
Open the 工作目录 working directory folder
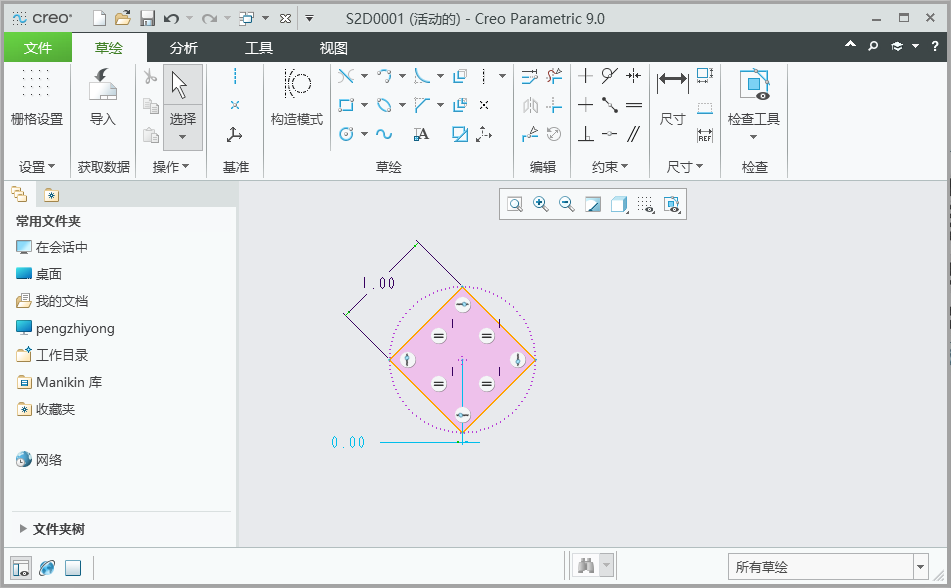click(x=52, y=355)
